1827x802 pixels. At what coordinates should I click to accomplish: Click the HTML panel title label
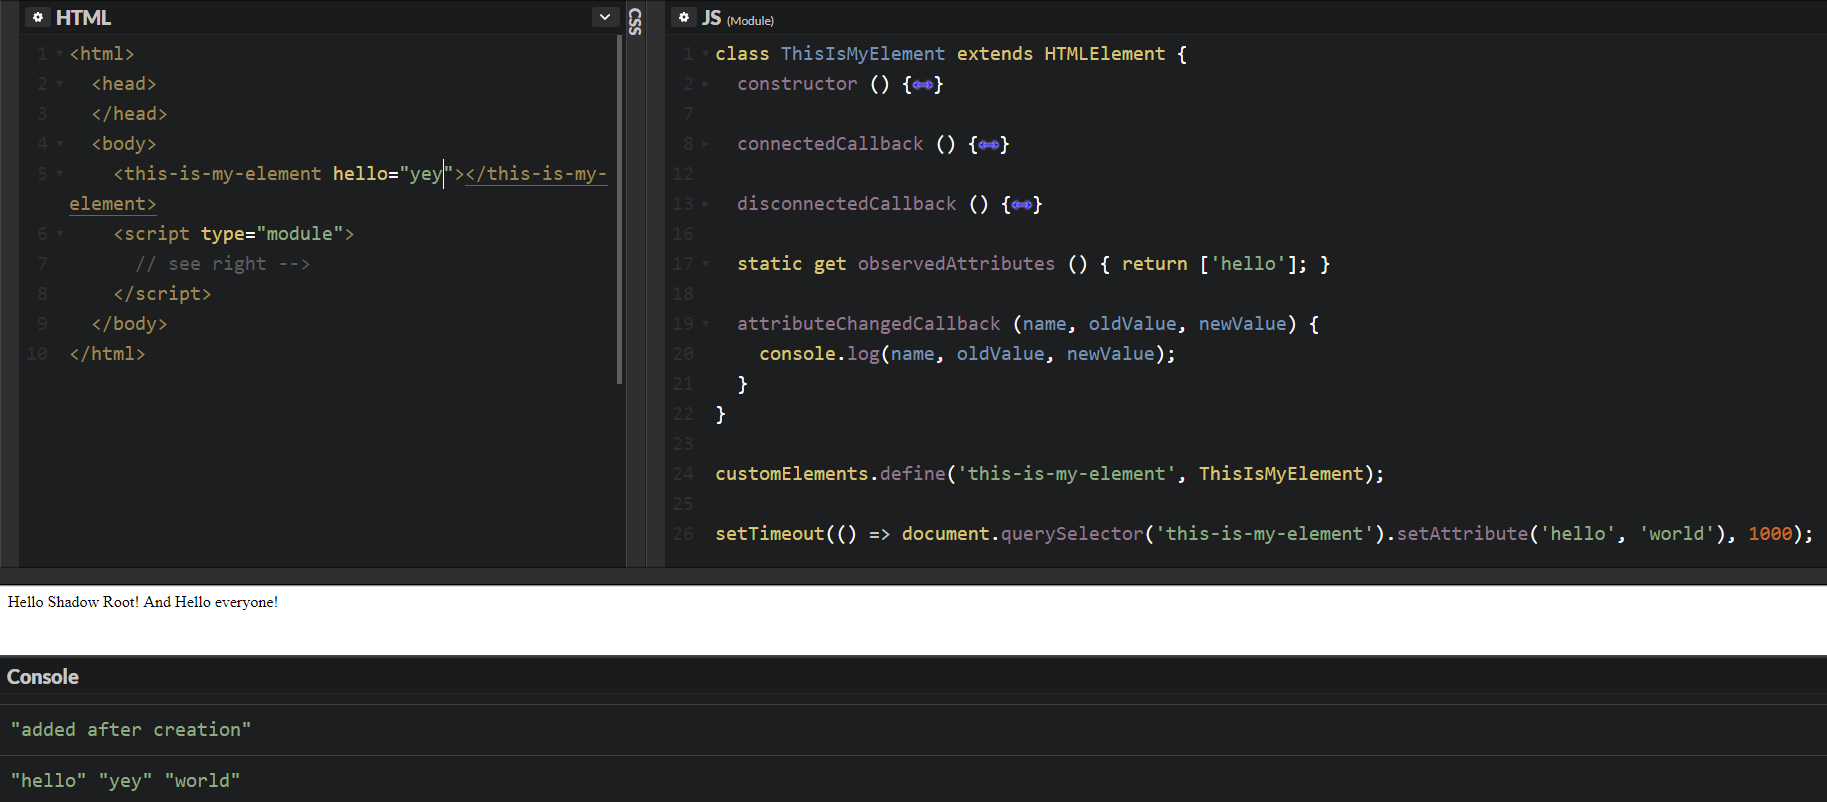coord(83,18)
